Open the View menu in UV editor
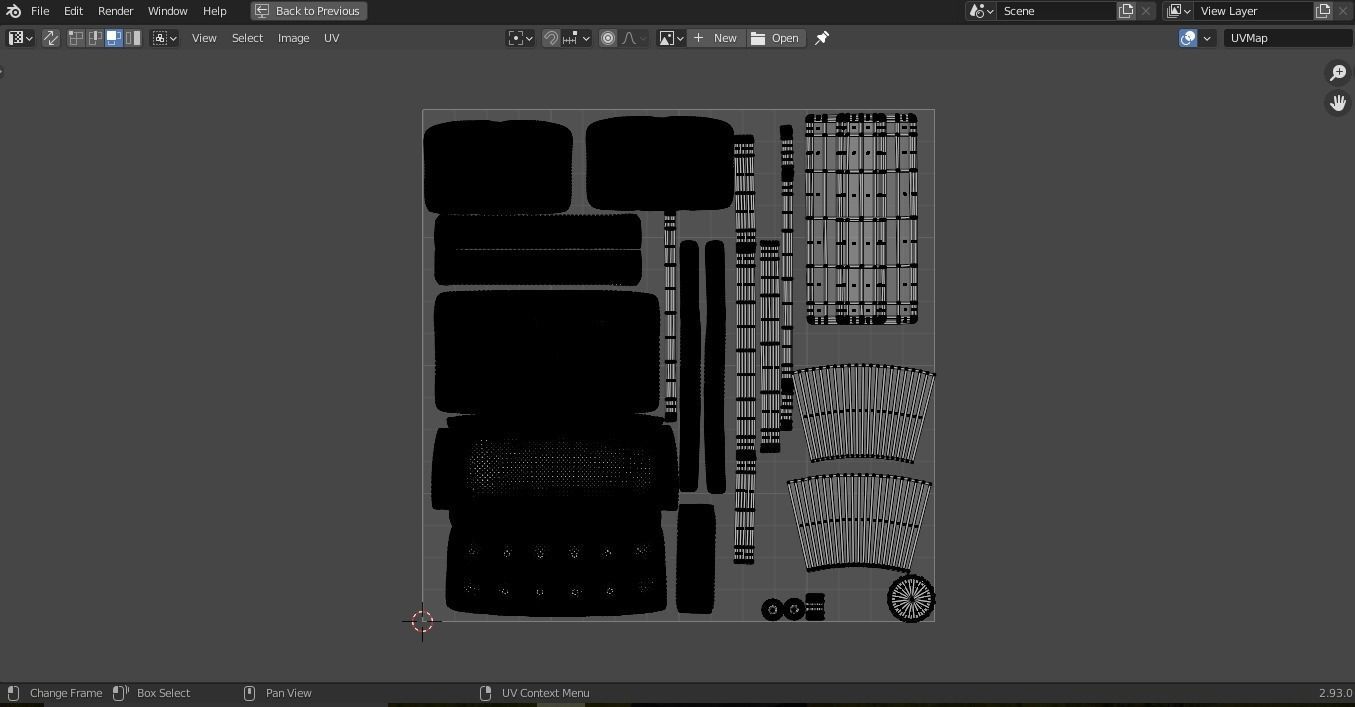The width and height of the screenshot is (1355, 707). click(204, 38)
